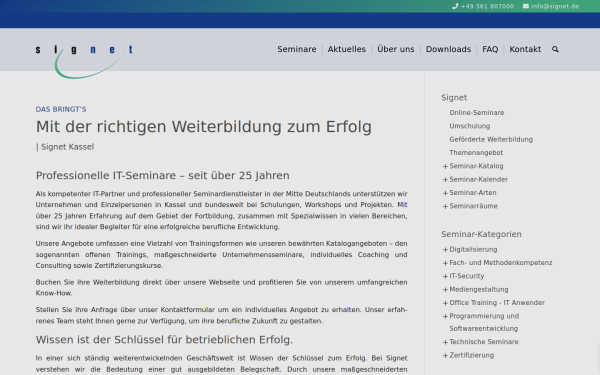This screenshot has width=600, height=375.
Task: Open the Seminar-Arten link text
Action: [473, 193]
